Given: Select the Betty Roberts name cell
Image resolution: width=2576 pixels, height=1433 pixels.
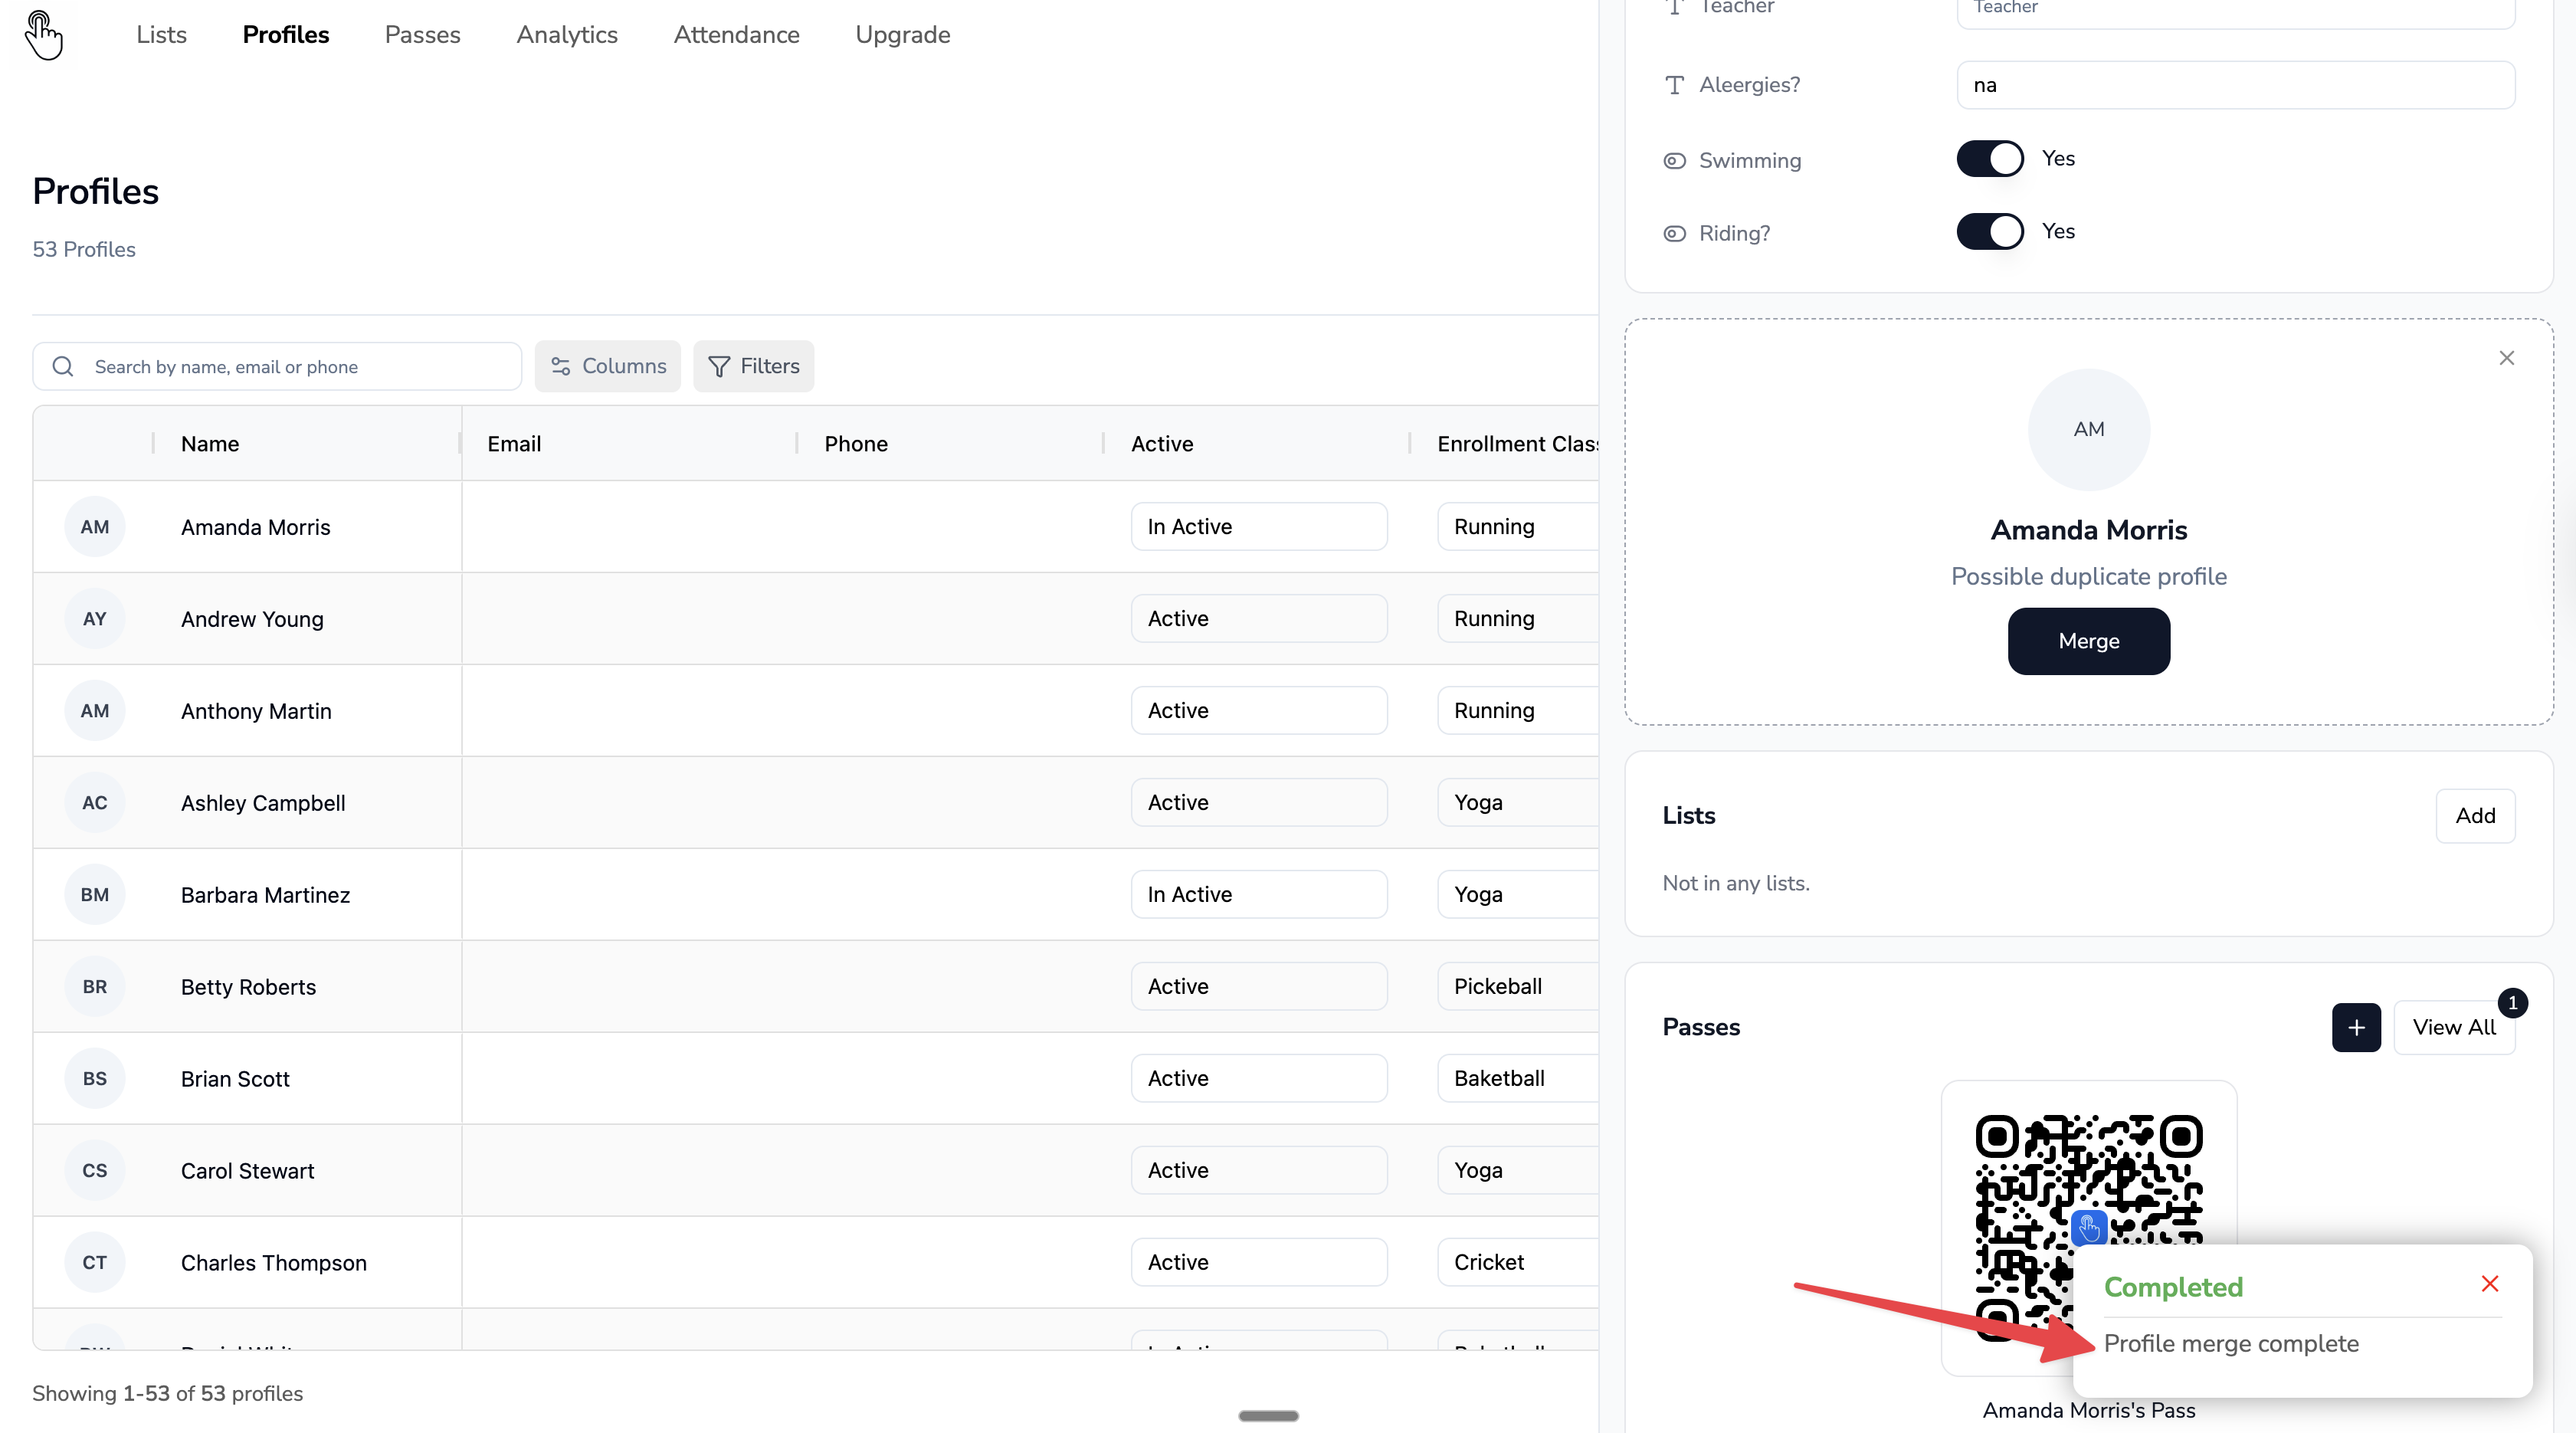Looking at the screenshot, I should [248, 987].
